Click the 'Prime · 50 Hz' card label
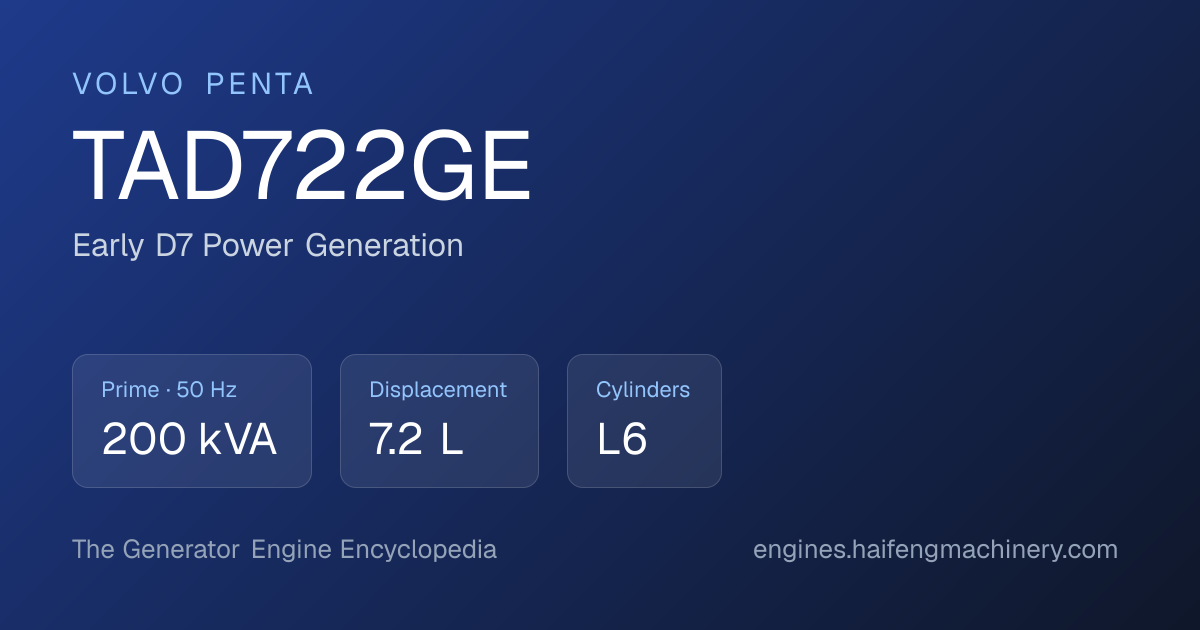 [169, 390]
